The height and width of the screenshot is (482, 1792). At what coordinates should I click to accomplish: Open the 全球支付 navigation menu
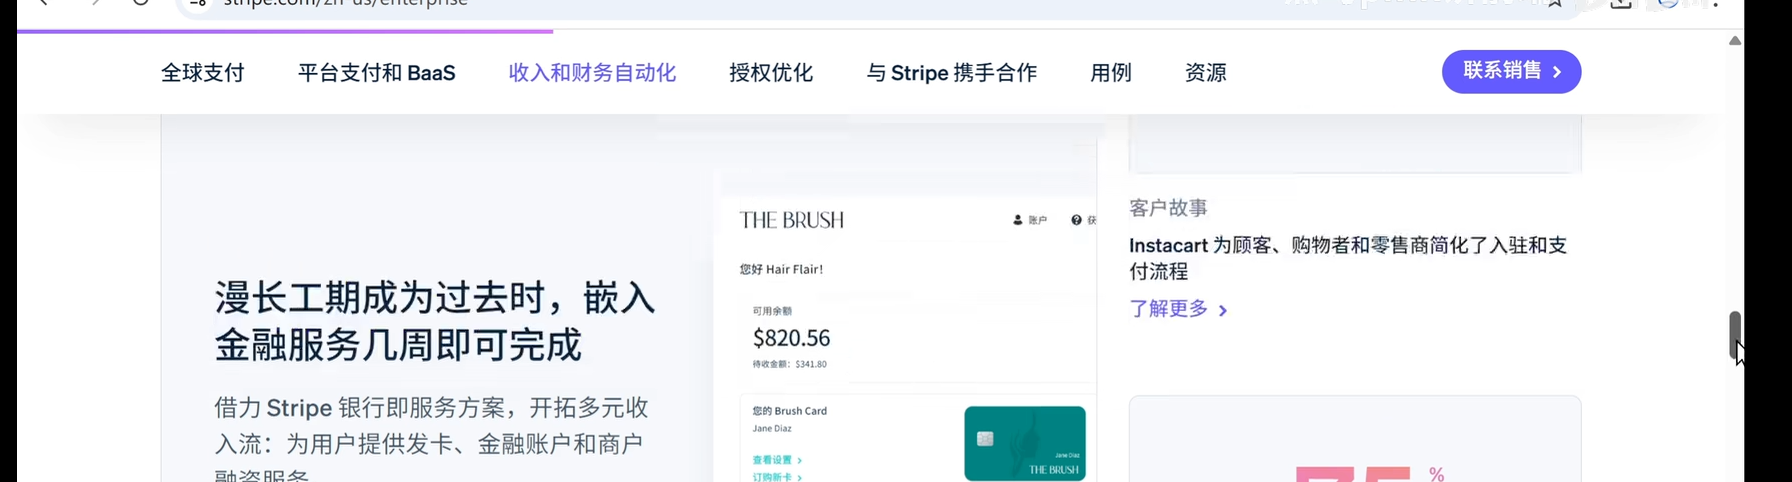coord(203,73)
